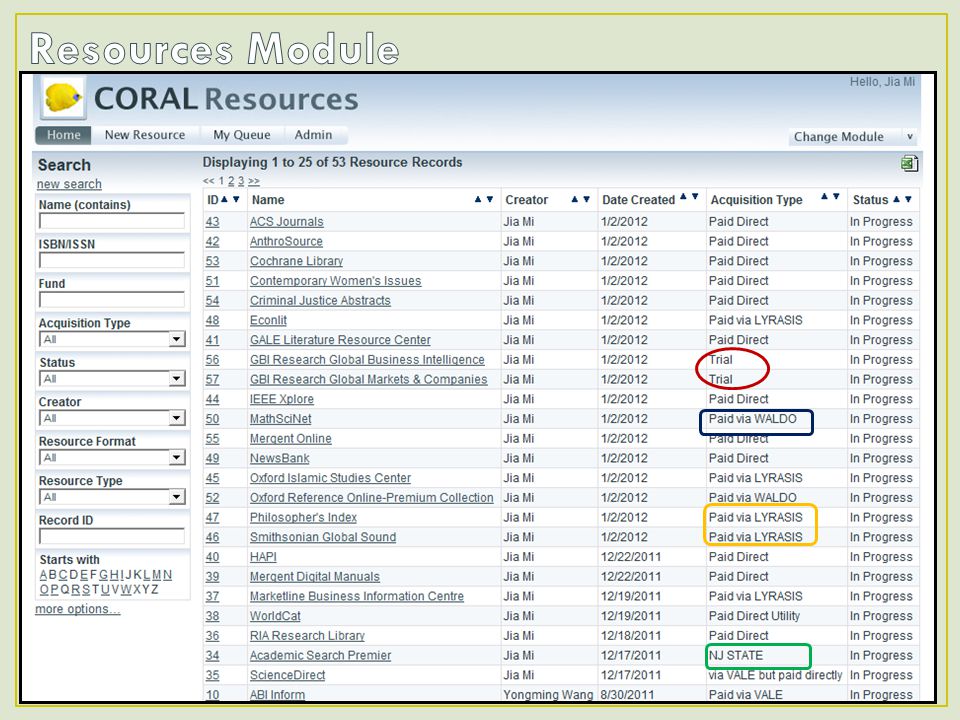This screenshot has height=720, width=960.
Task: Select 'via VALE but paid directly' cell
Action: point(775,675)
